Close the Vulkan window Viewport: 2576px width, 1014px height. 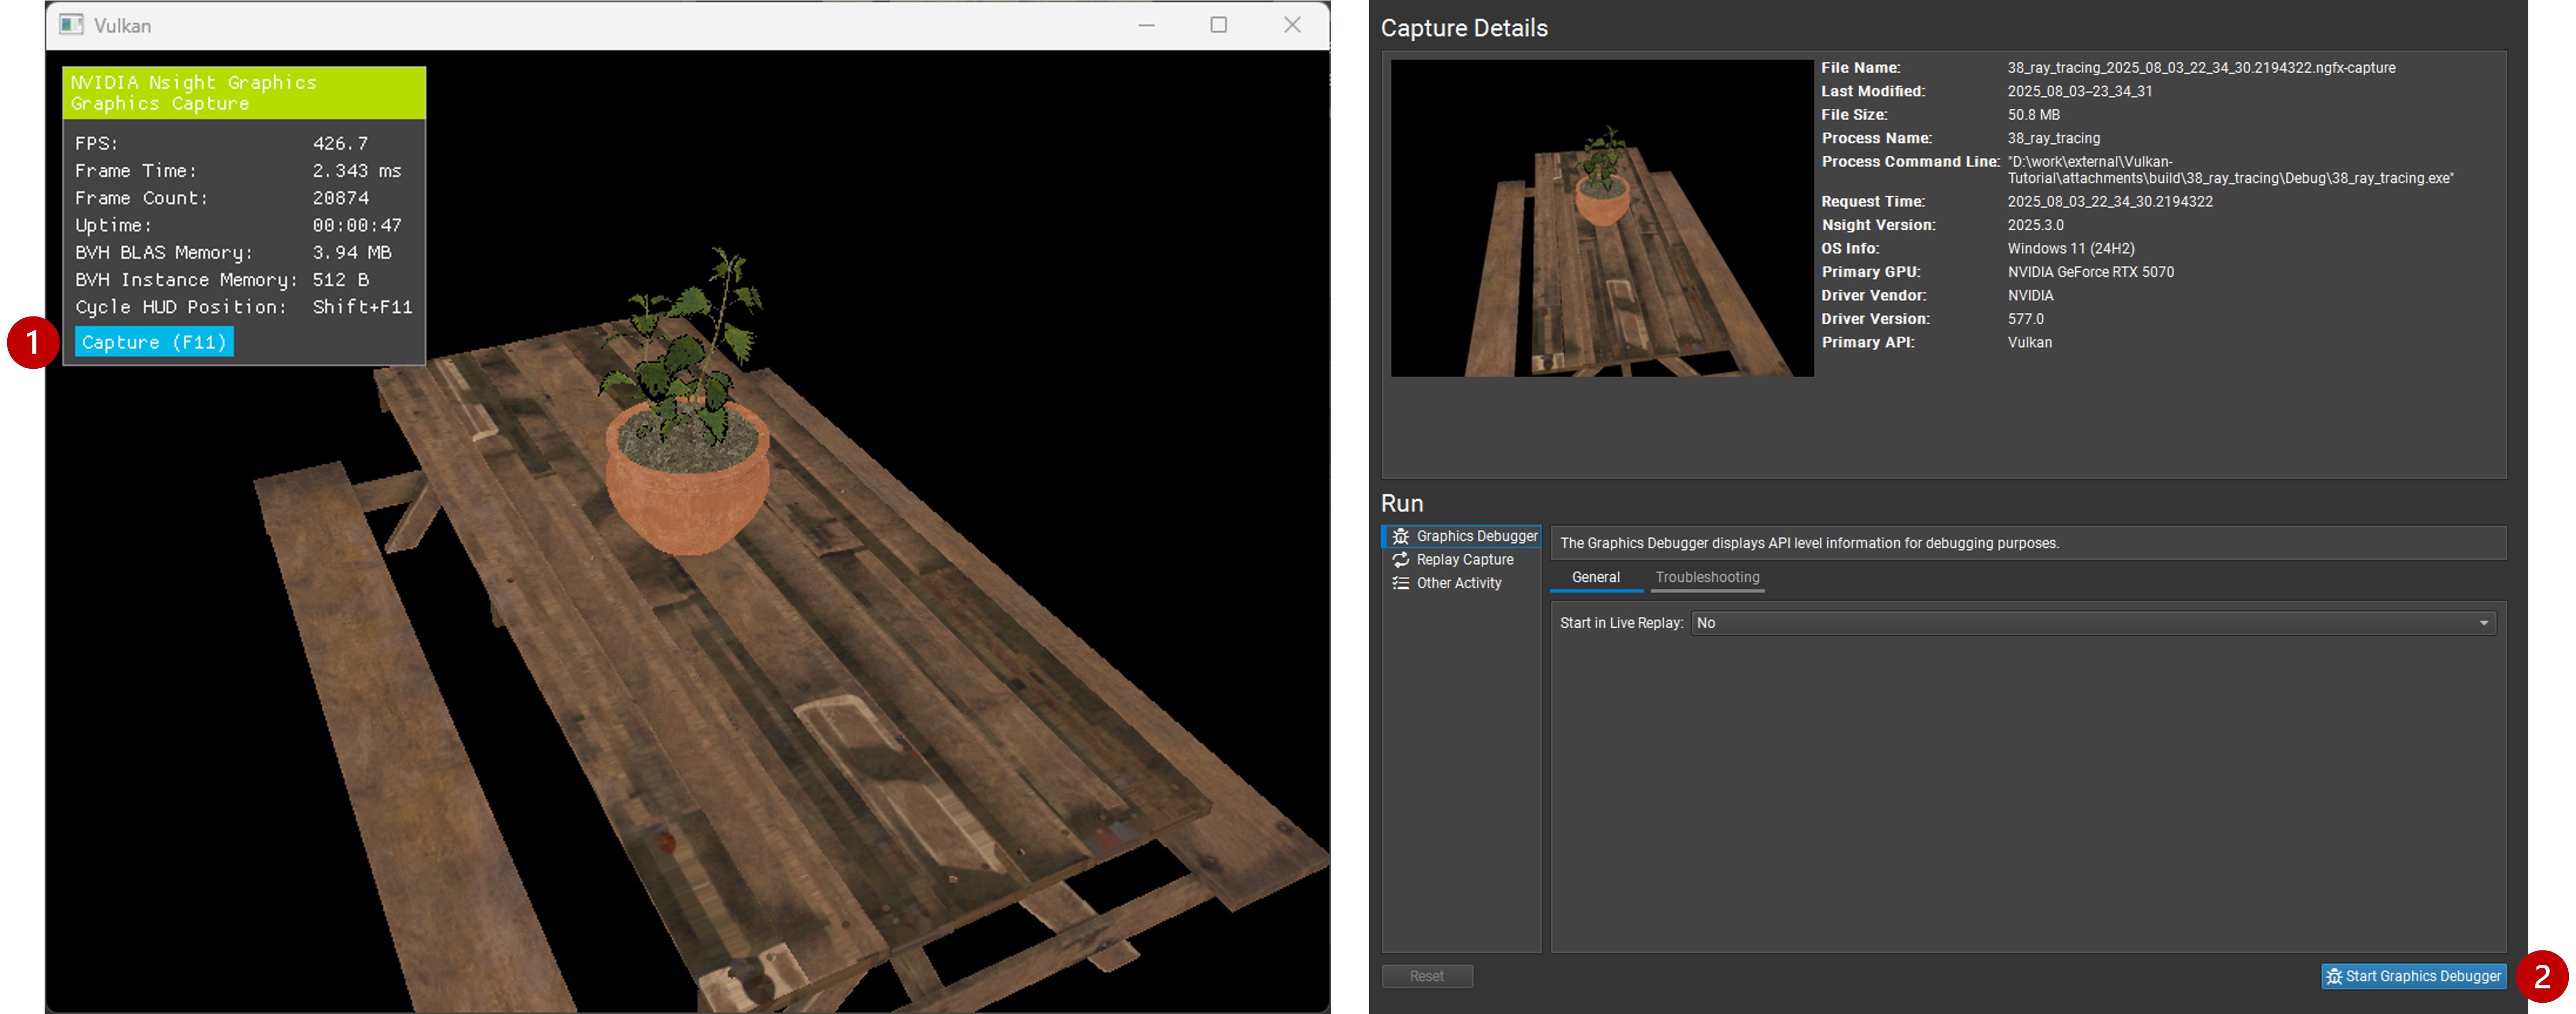pos(1292,25)
